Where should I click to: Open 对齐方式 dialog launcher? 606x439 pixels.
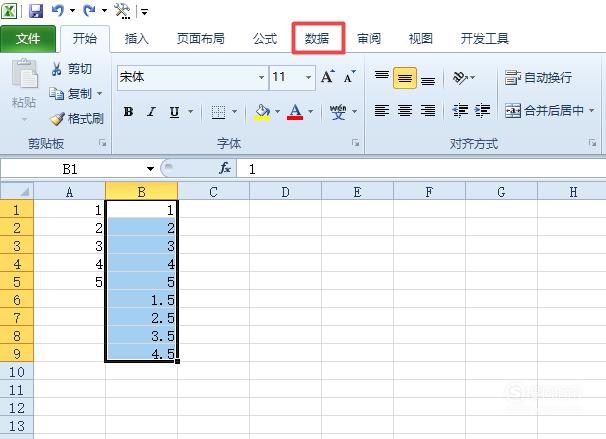pos(592,143)
